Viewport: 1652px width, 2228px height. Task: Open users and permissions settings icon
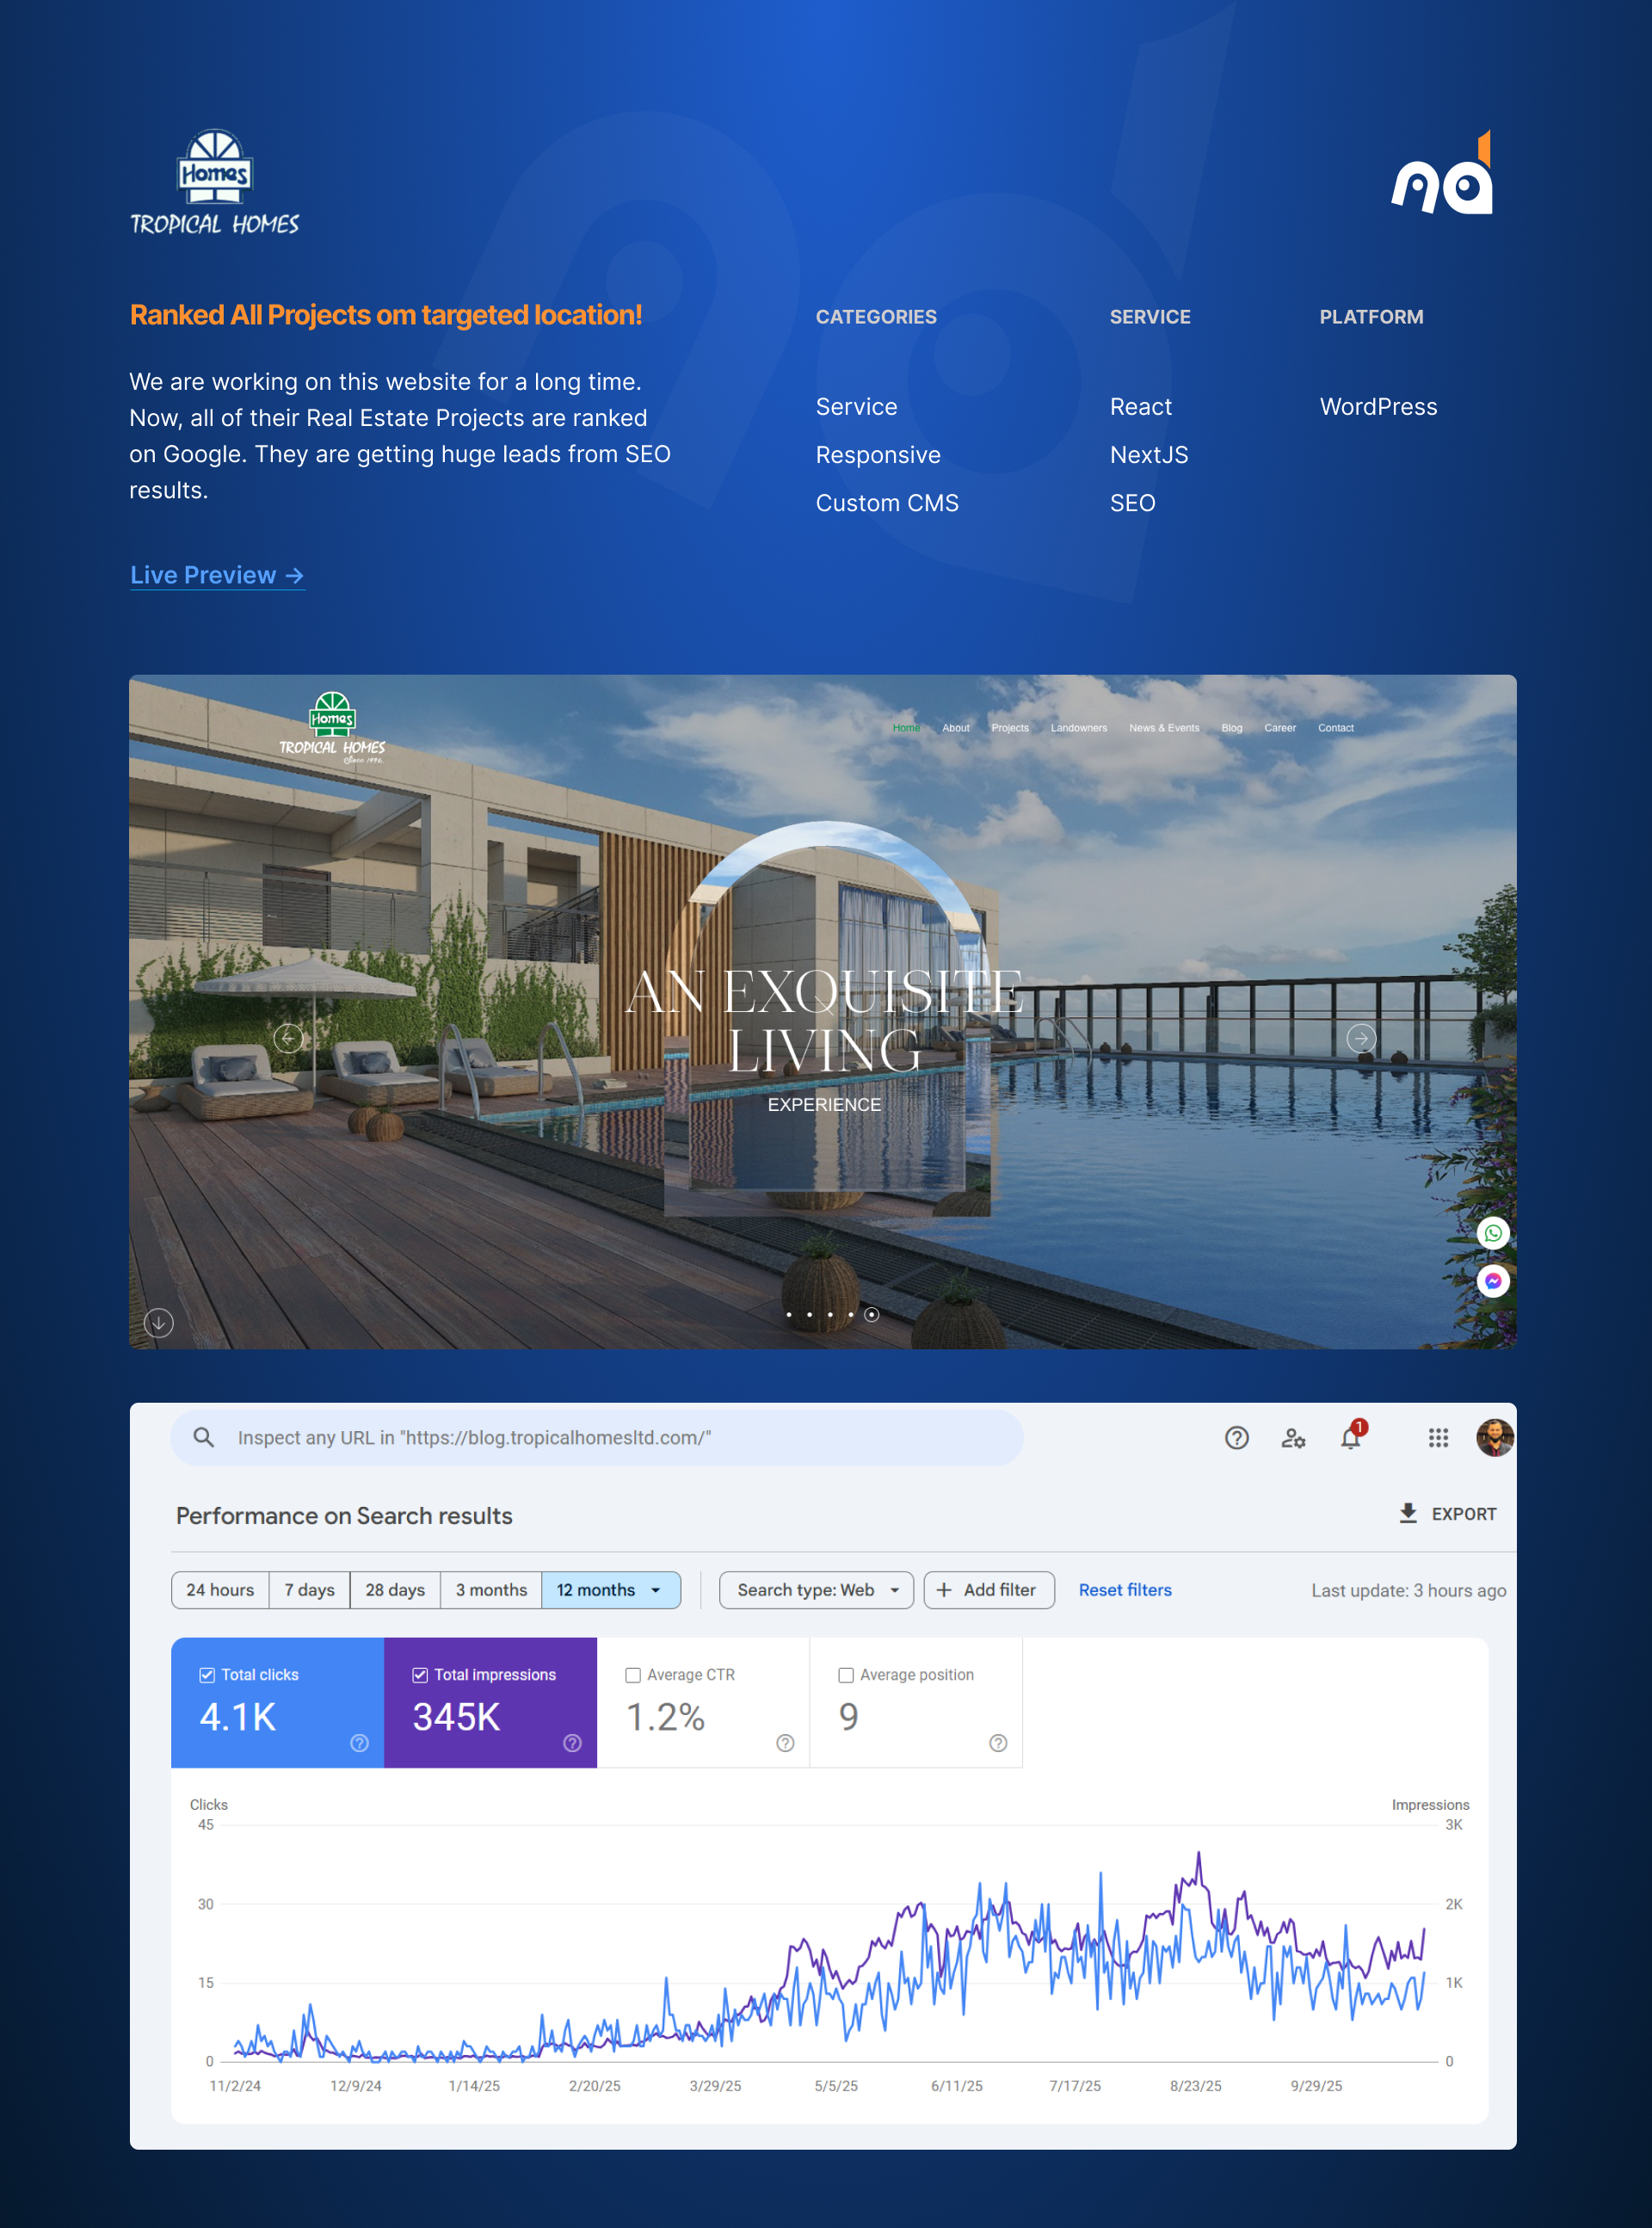(1293, 1438)
